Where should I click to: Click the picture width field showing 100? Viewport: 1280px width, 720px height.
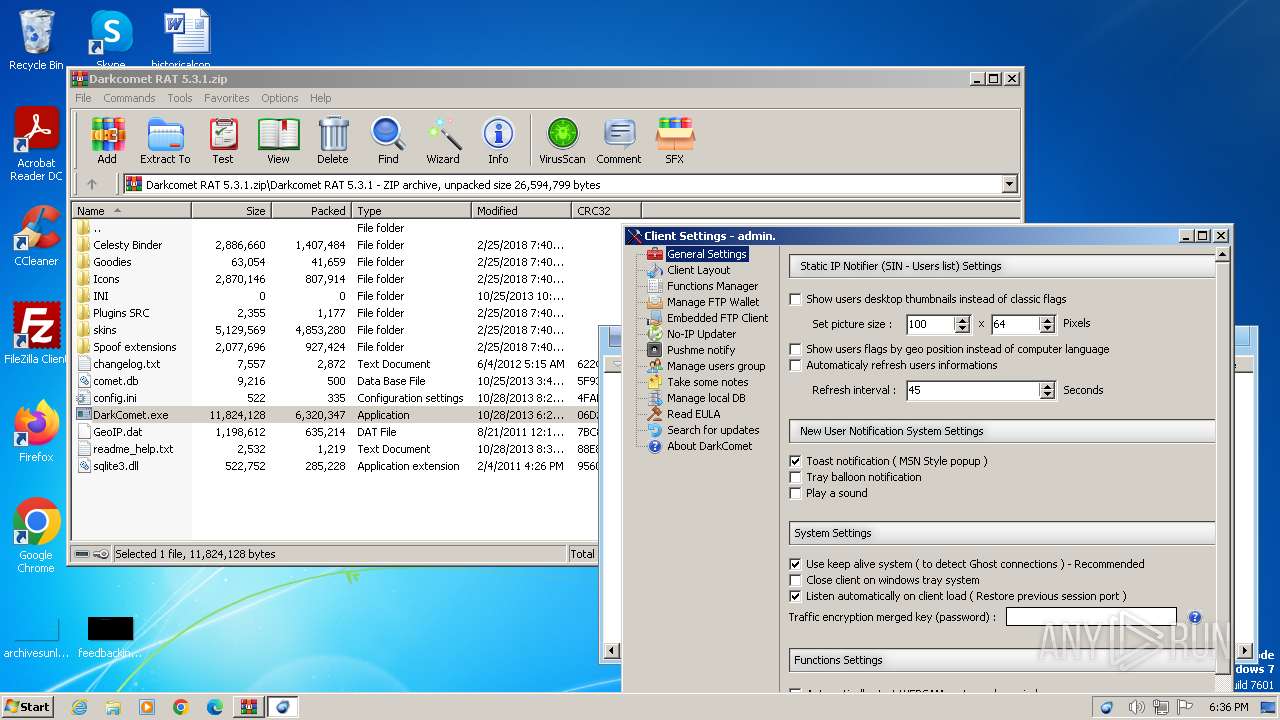click(930, 324)
